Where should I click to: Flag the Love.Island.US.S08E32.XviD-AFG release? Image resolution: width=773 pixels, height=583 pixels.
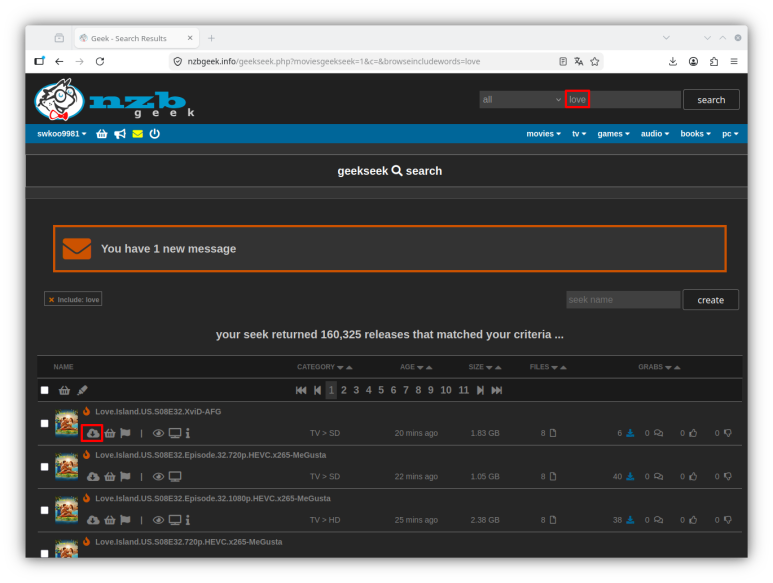tap(126, 433)
